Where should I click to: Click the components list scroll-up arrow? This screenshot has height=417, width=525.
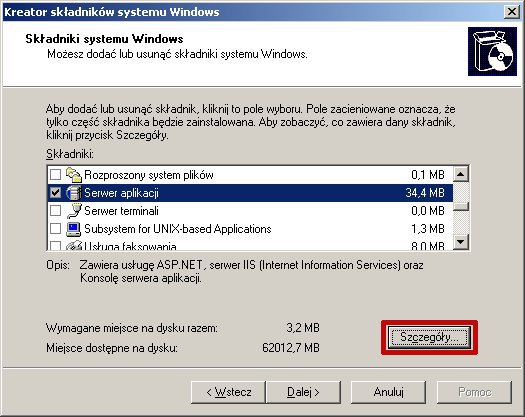461,174
